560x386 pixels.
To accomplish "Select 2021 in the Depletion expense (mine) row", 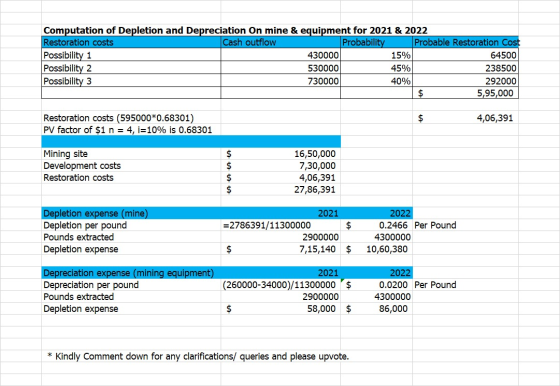I will tap(328, 214).
